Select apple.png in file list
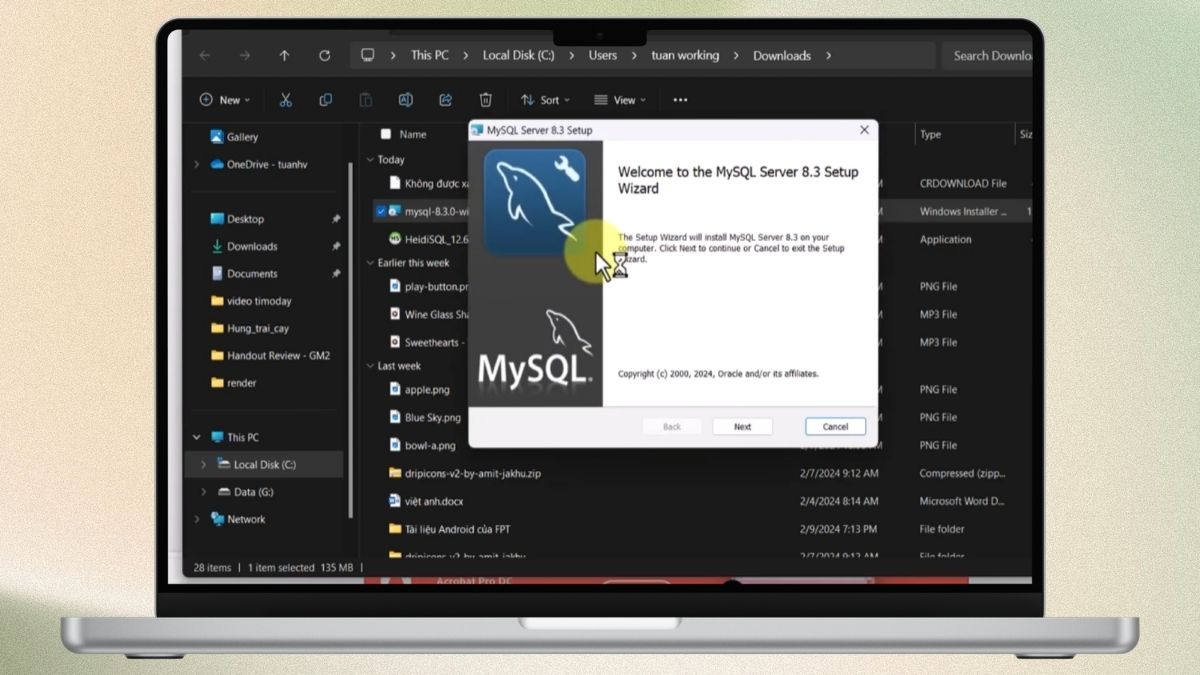1200x675 pixels. click(x=419, y=390)
